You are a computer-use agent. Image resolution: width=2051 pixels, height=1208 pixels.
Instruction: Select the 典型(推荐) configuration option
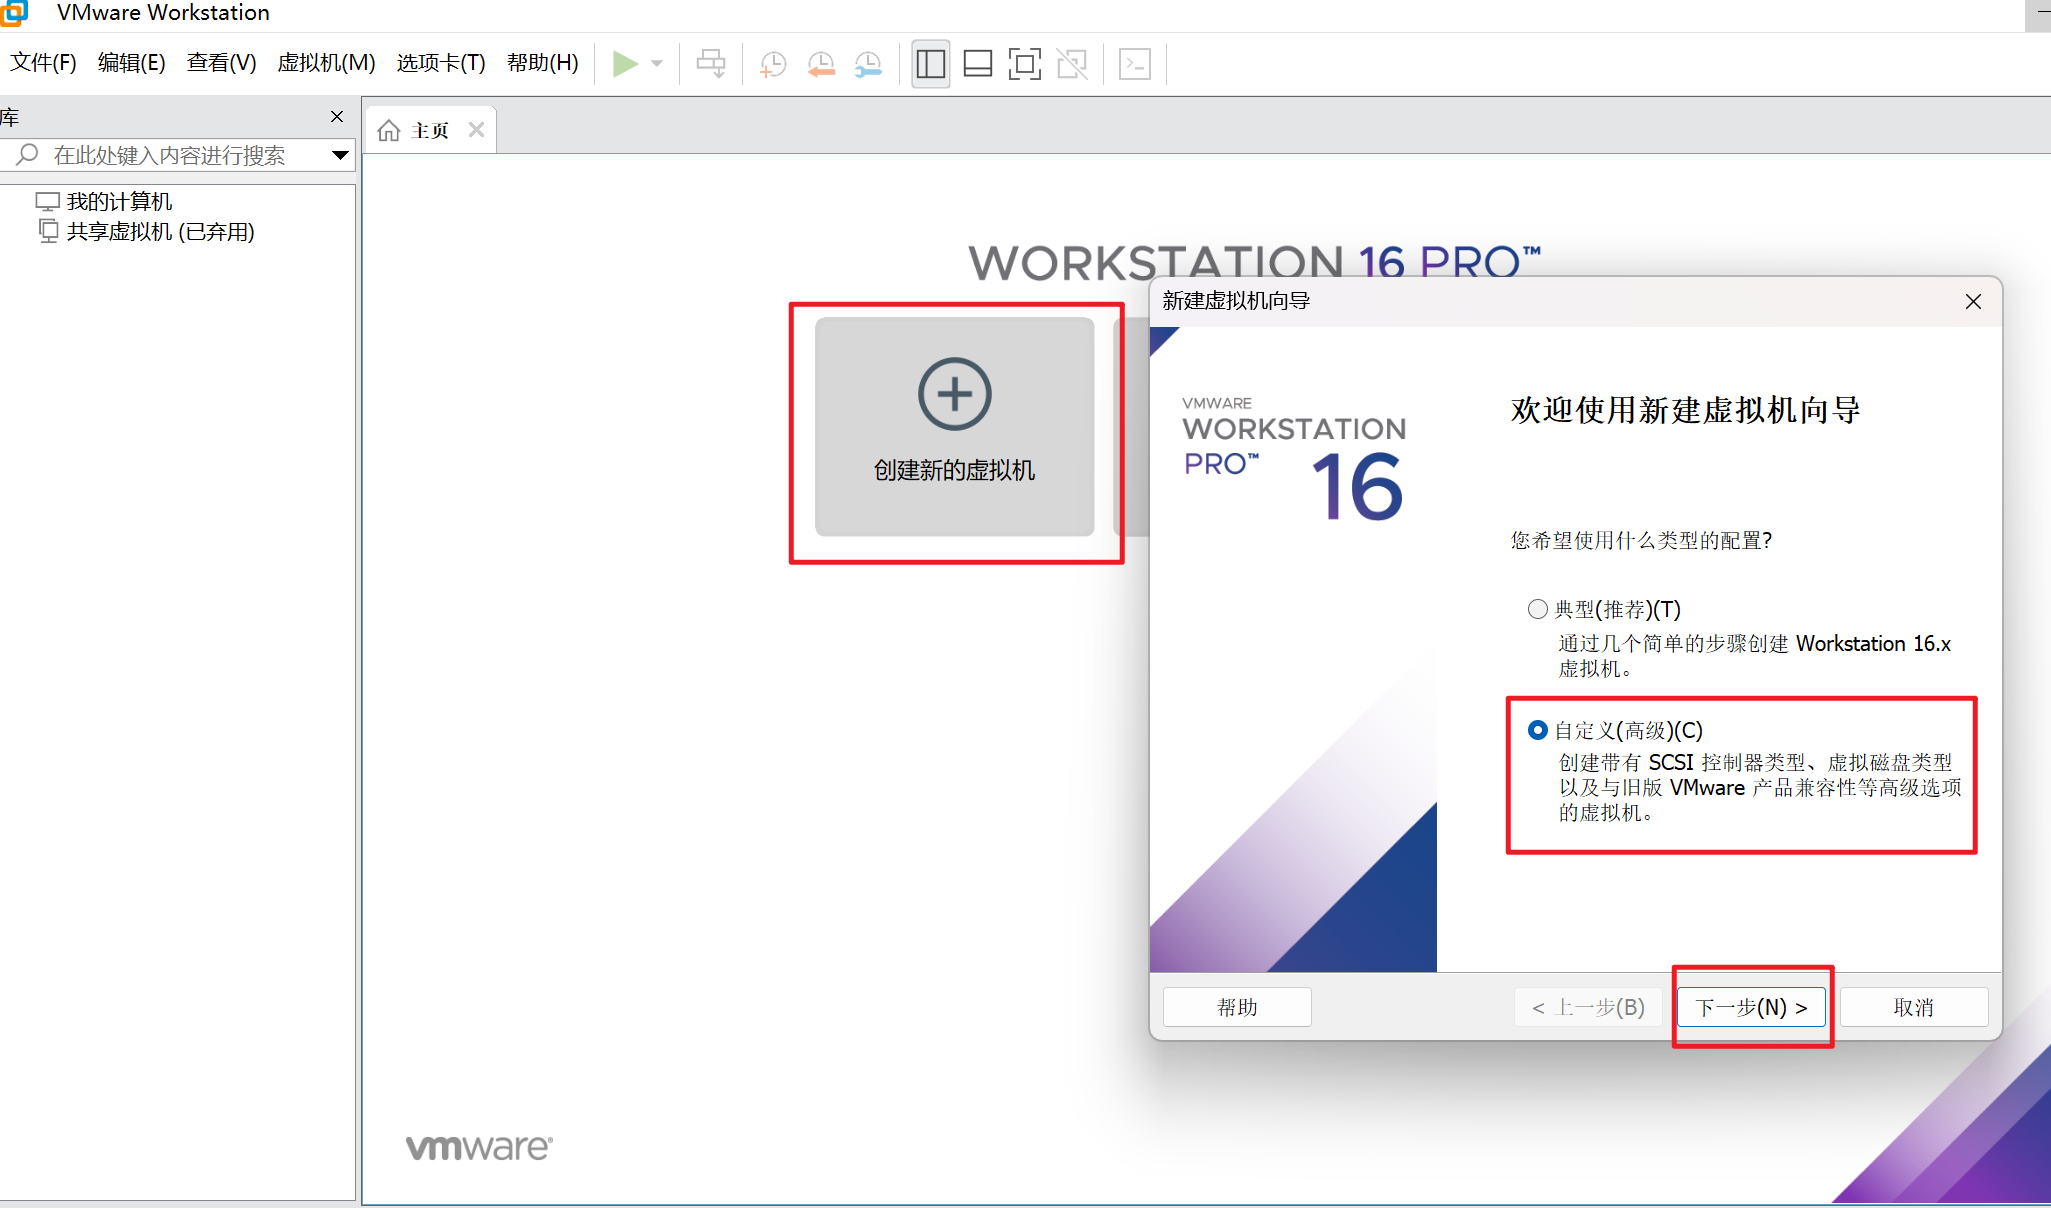(x=1537, y=609)
